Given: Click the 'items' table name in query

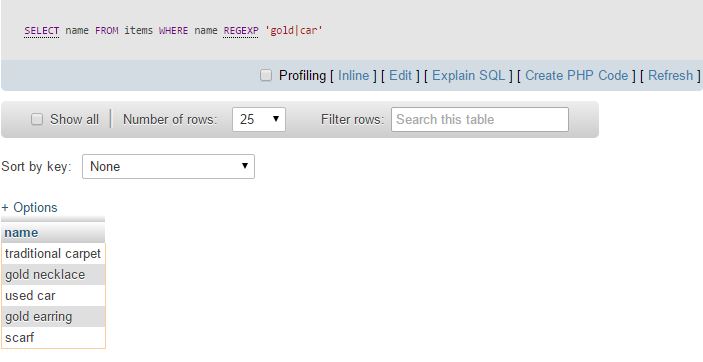Looking at the screenshot, I should (x=139, y=31).
